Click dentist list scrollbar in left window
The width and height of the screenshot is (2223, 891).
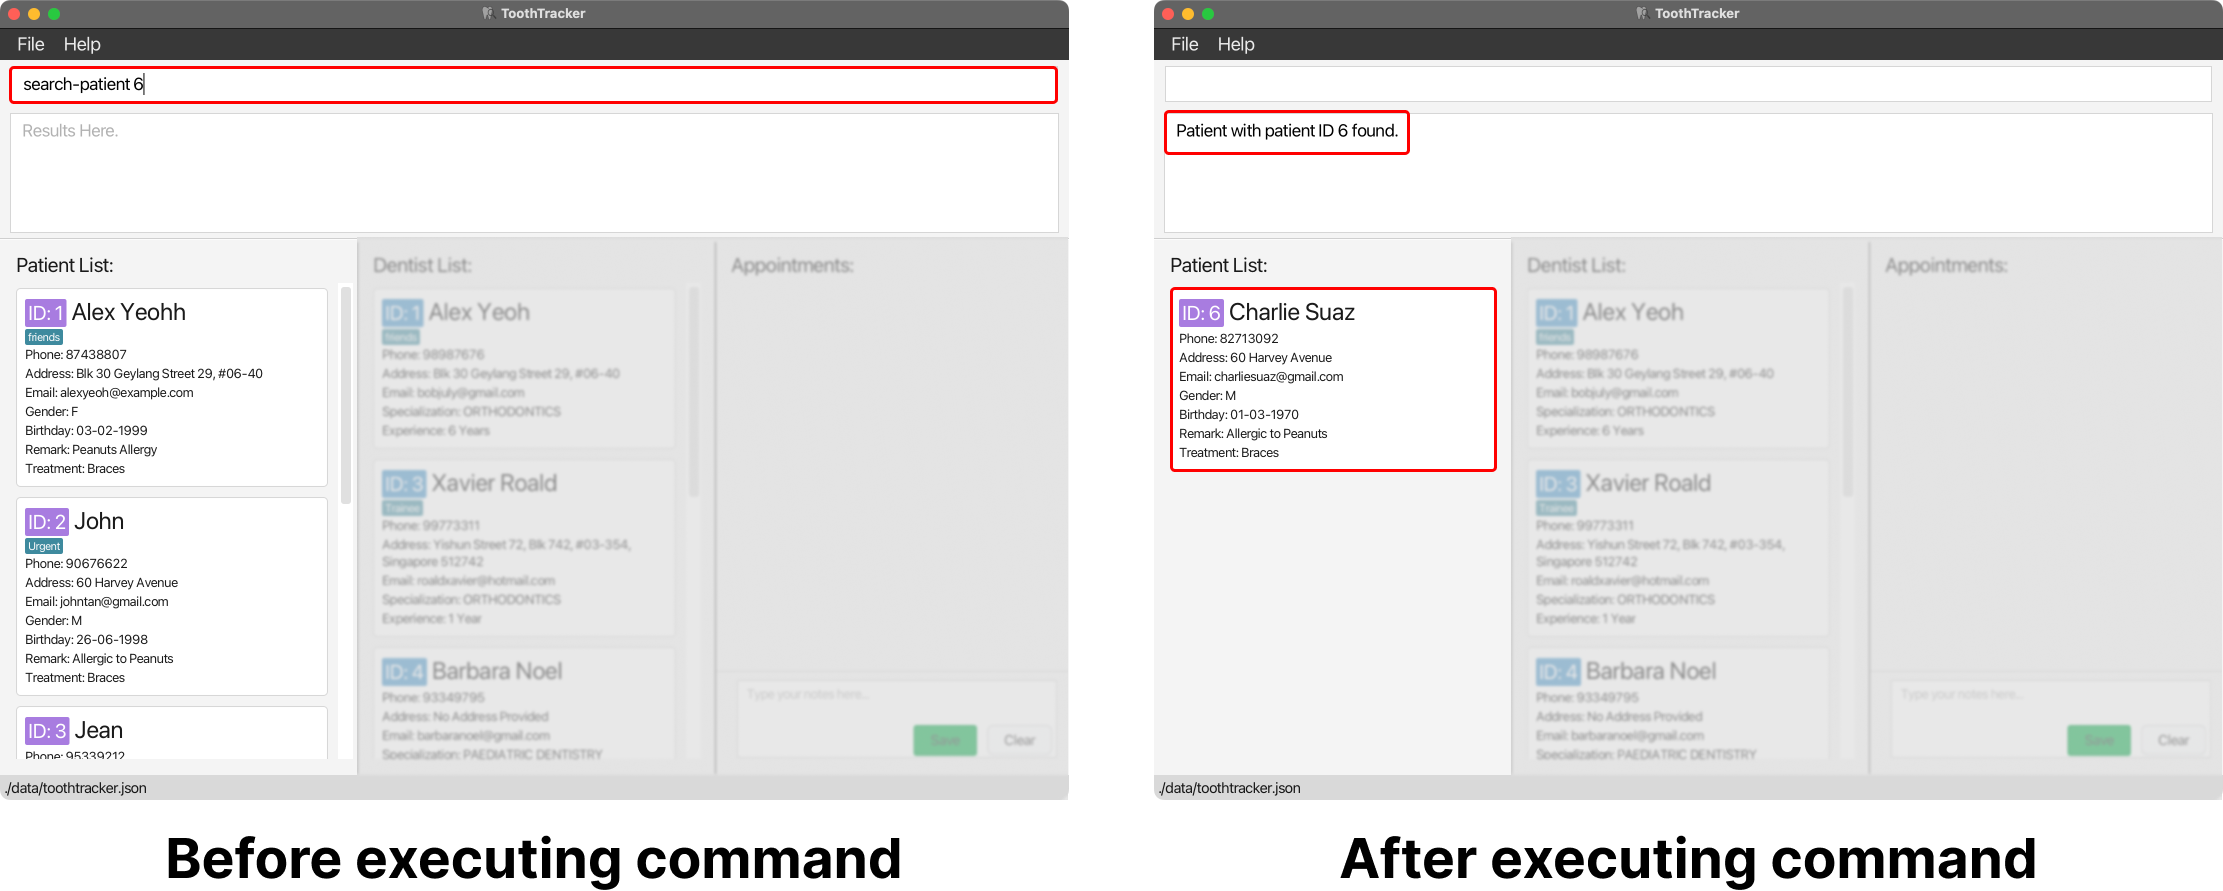[693, 392]
